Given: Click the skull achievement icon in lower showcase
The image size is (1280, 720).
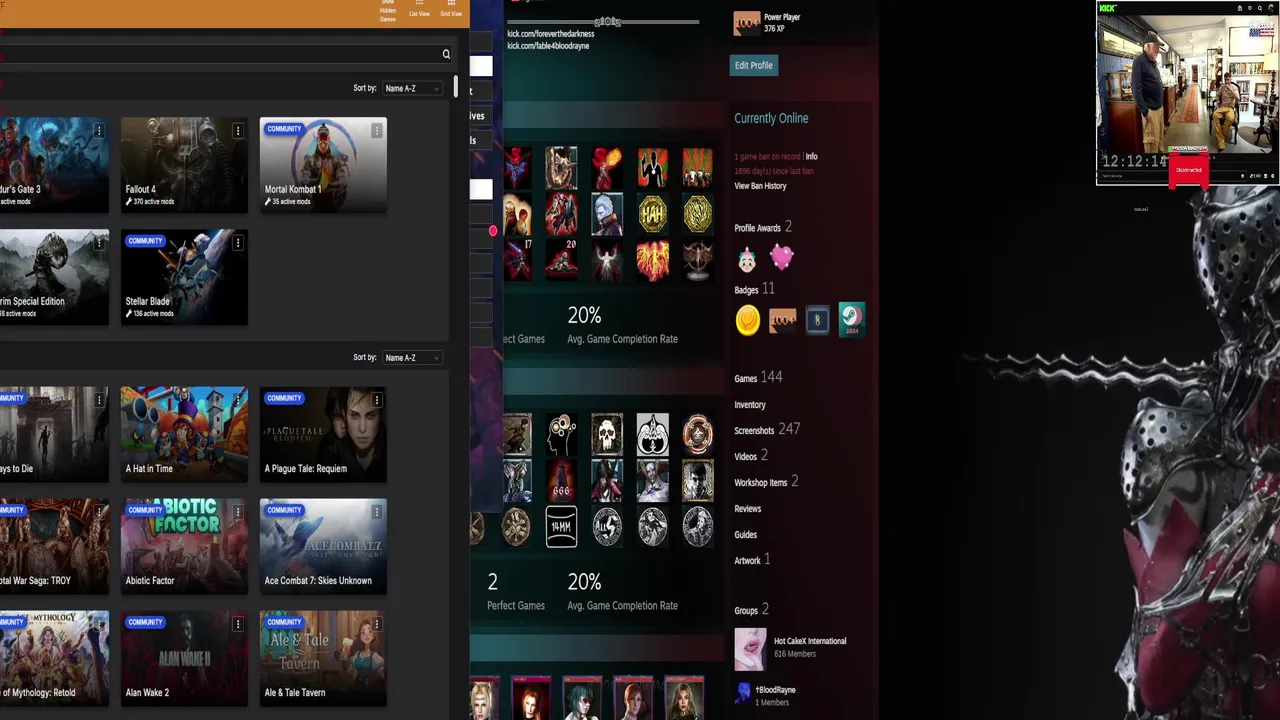Looking at the screenshot, I should coord(607,435).
